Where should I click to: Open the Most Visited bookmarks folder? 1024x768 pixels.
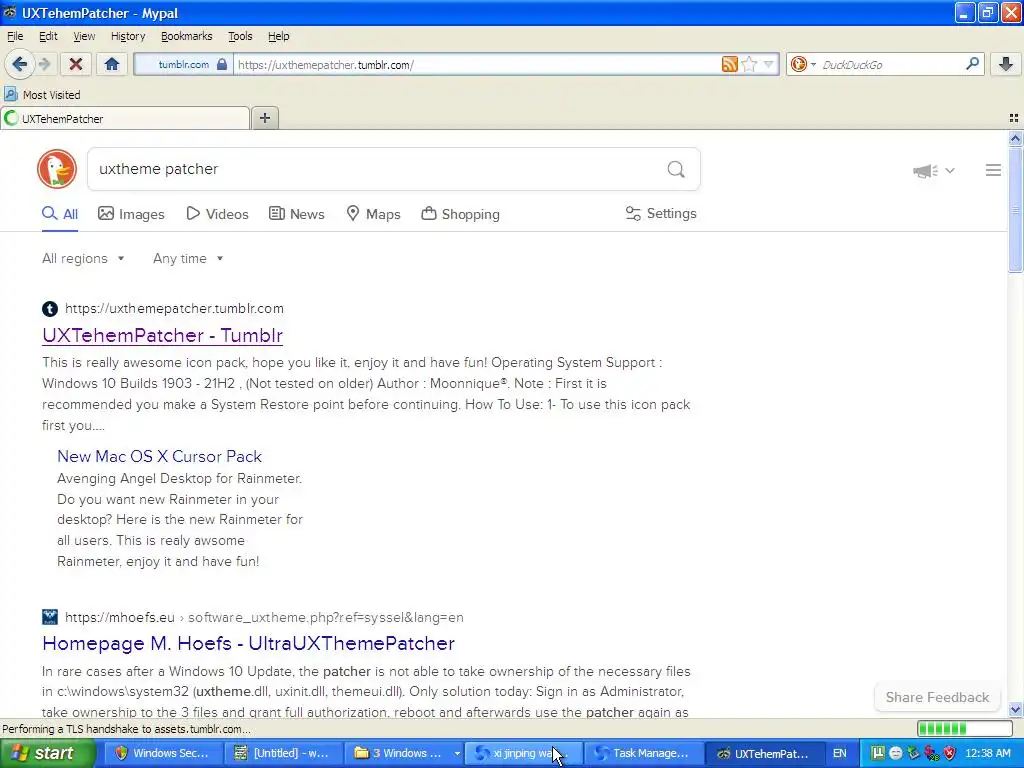[x=42, y=95]
